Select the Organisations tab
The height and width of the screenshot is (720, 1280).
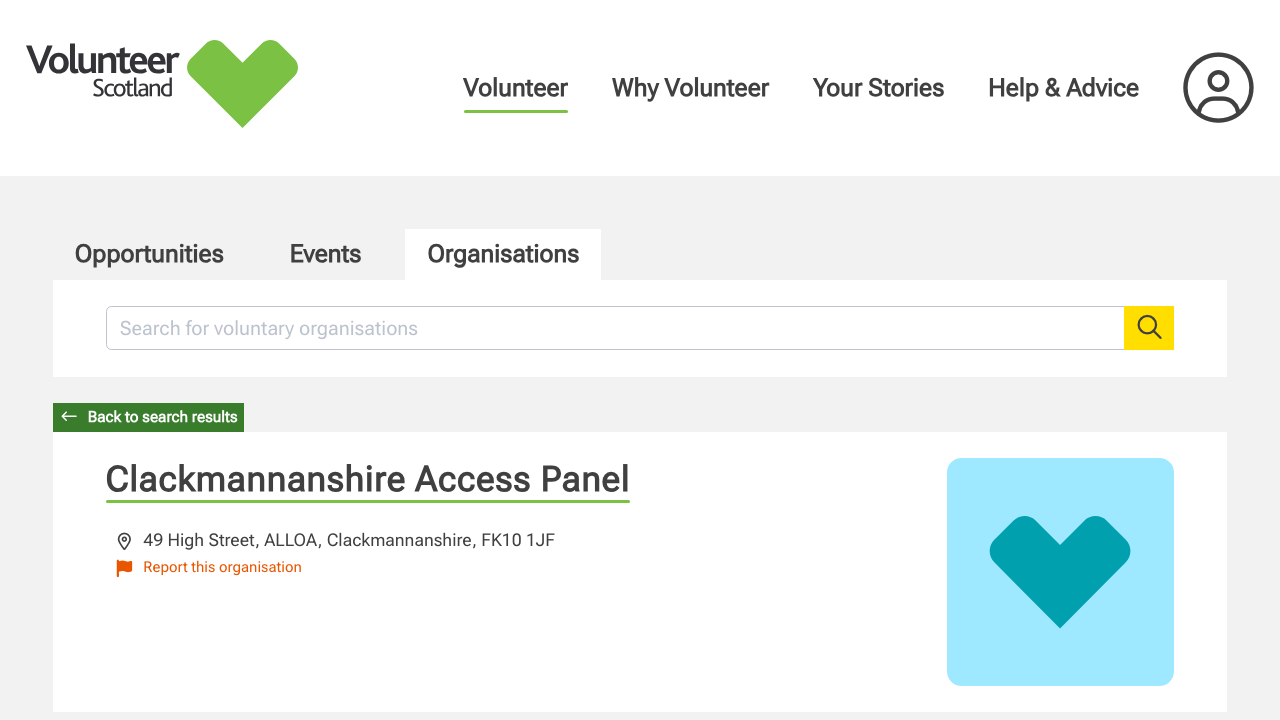503,254
